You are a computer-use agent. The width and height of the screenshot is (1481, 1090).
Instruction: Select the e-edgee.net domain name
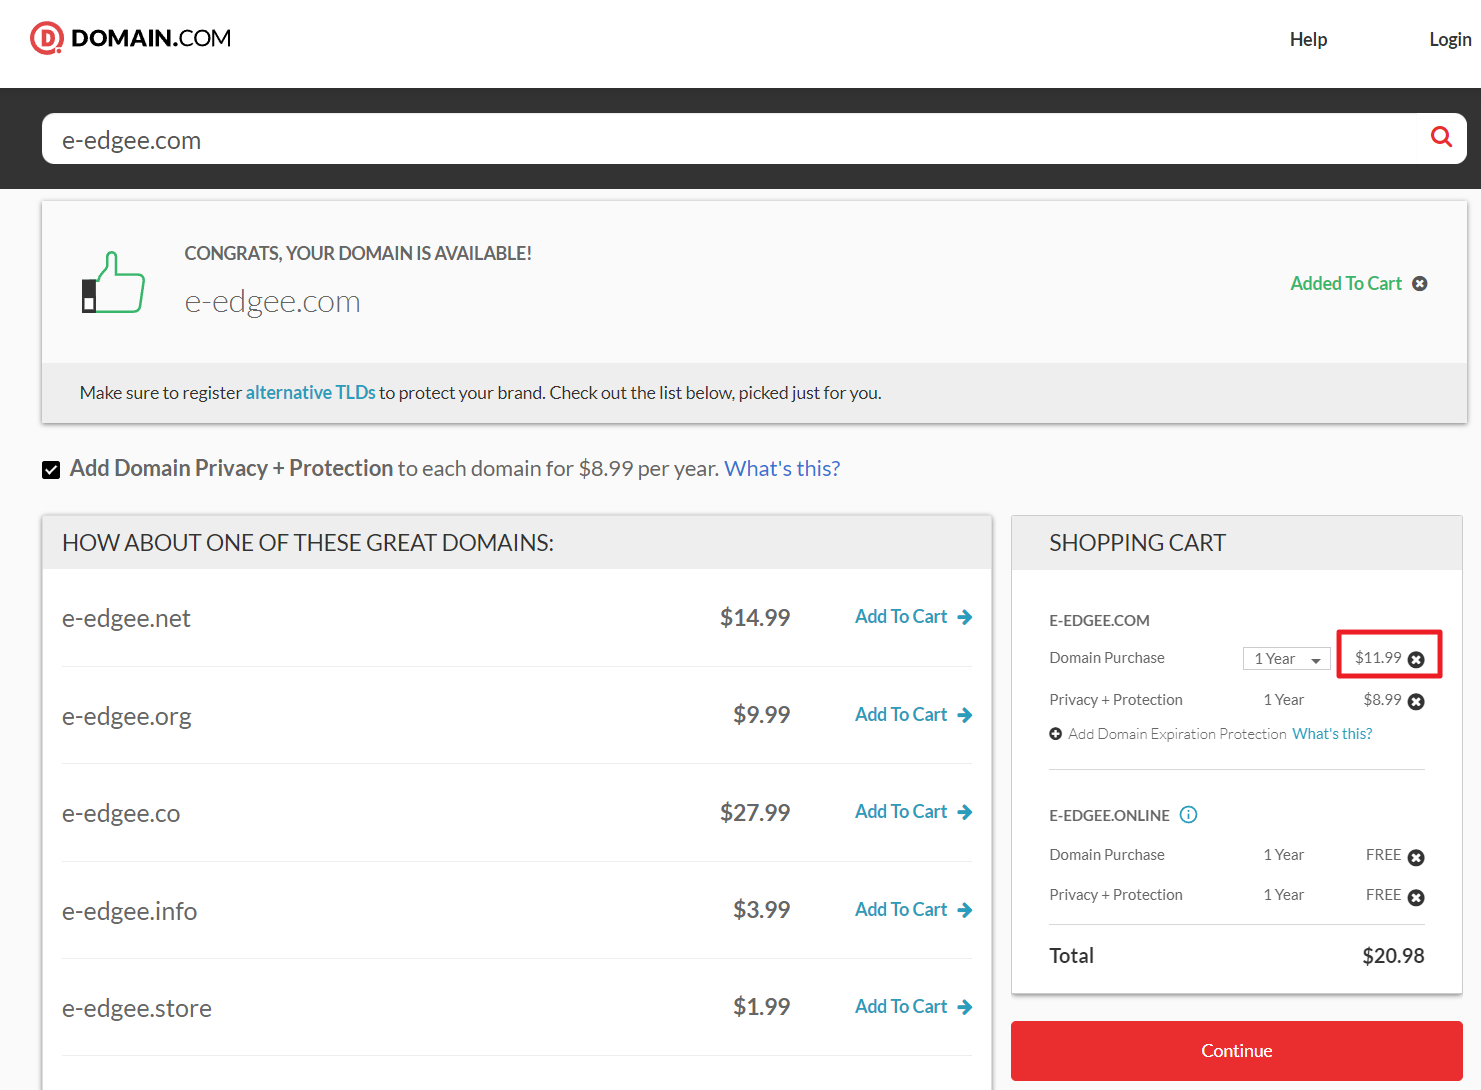(x=126, y=619)
